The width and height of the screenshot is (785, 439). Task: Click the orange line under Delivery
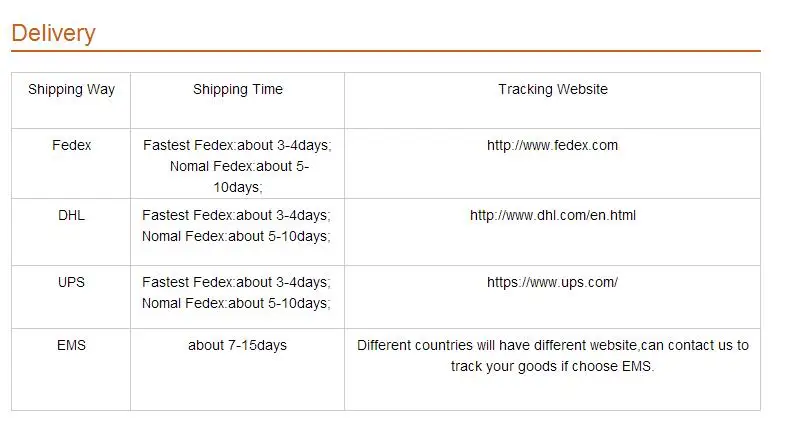(386, 51)
